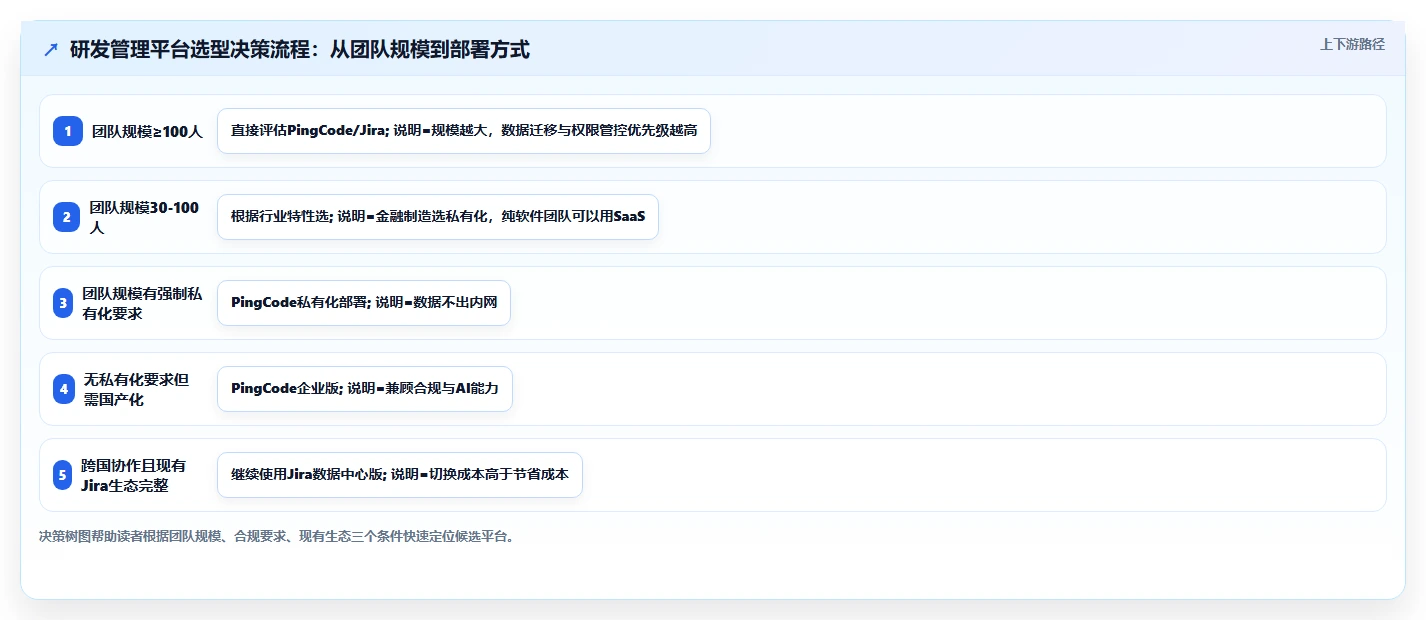This screenshot has height=620, width=1426.
Task: Open the '继续使用Jira数据中心版' box
Action: click(400, 475)
